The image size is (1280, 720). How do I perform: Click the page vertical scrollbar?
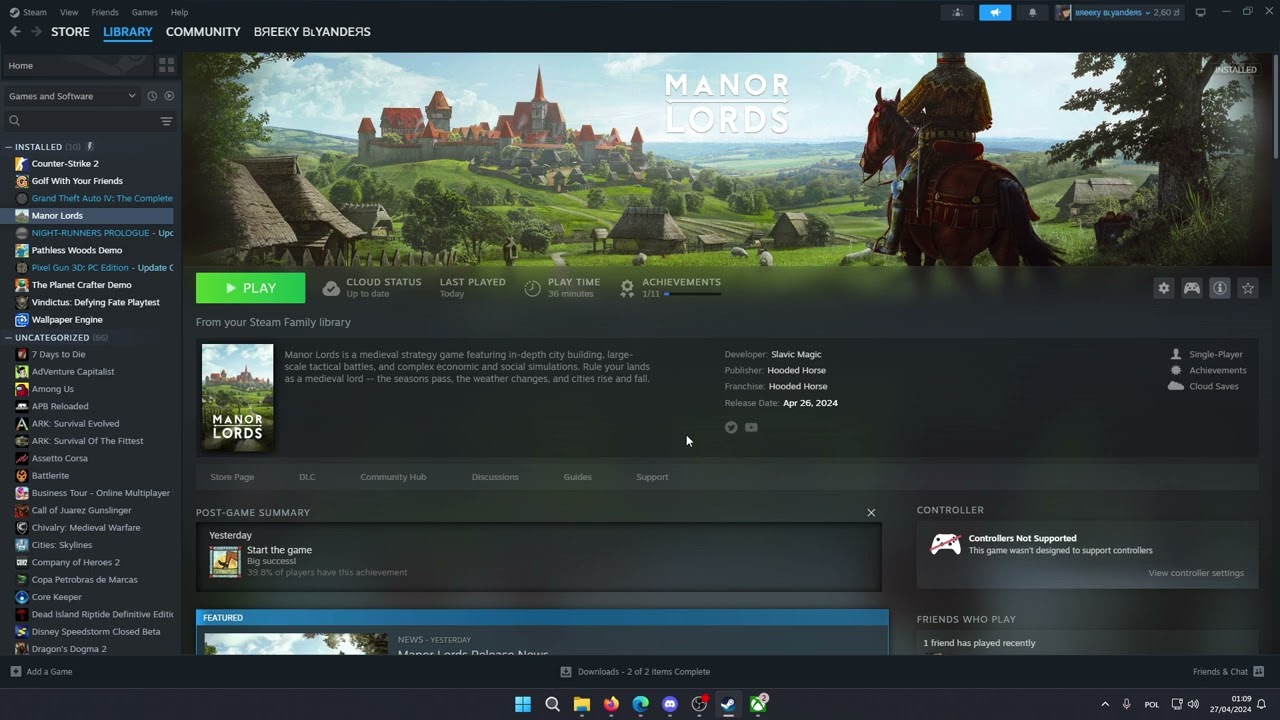[x=1275, y=105]
